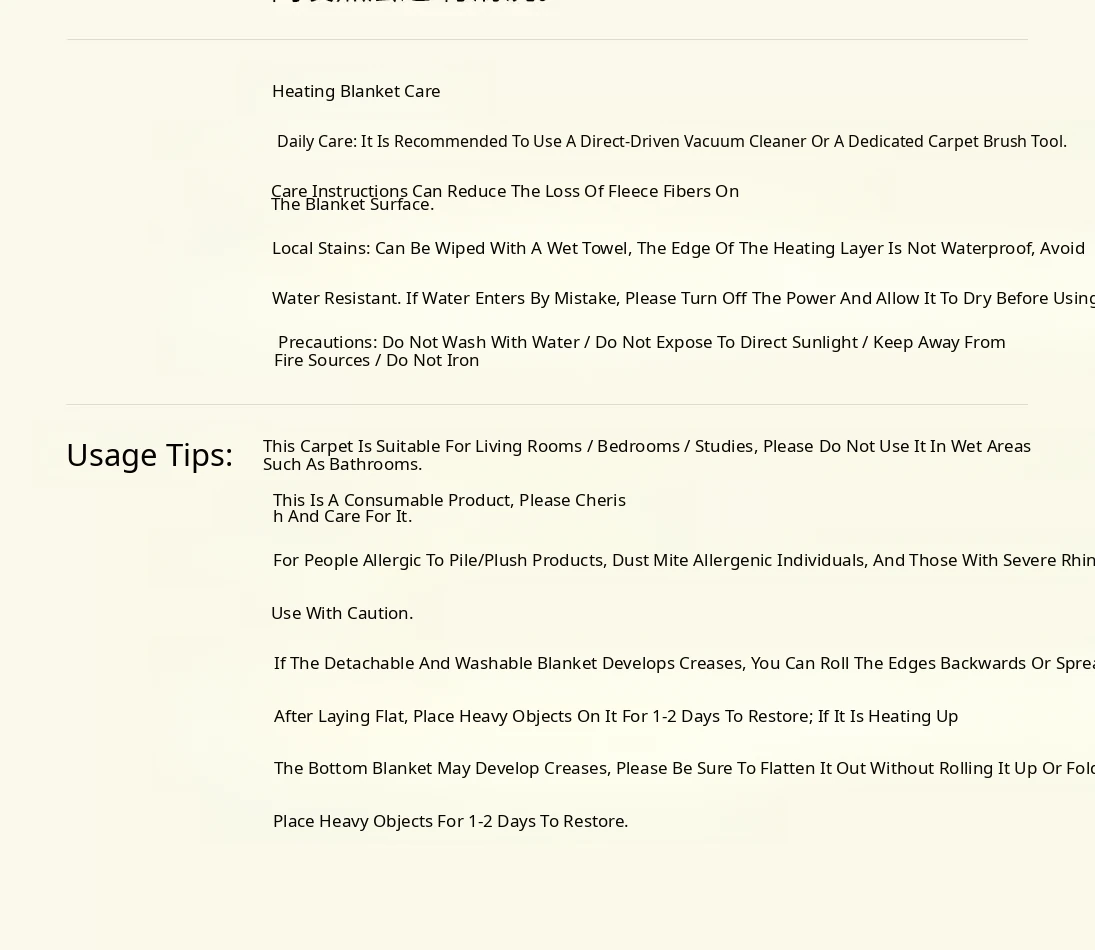The width and height of the screenshot is (1095, 950).
Task: Click the Water Resistant warning line
Action: (682, 298)
